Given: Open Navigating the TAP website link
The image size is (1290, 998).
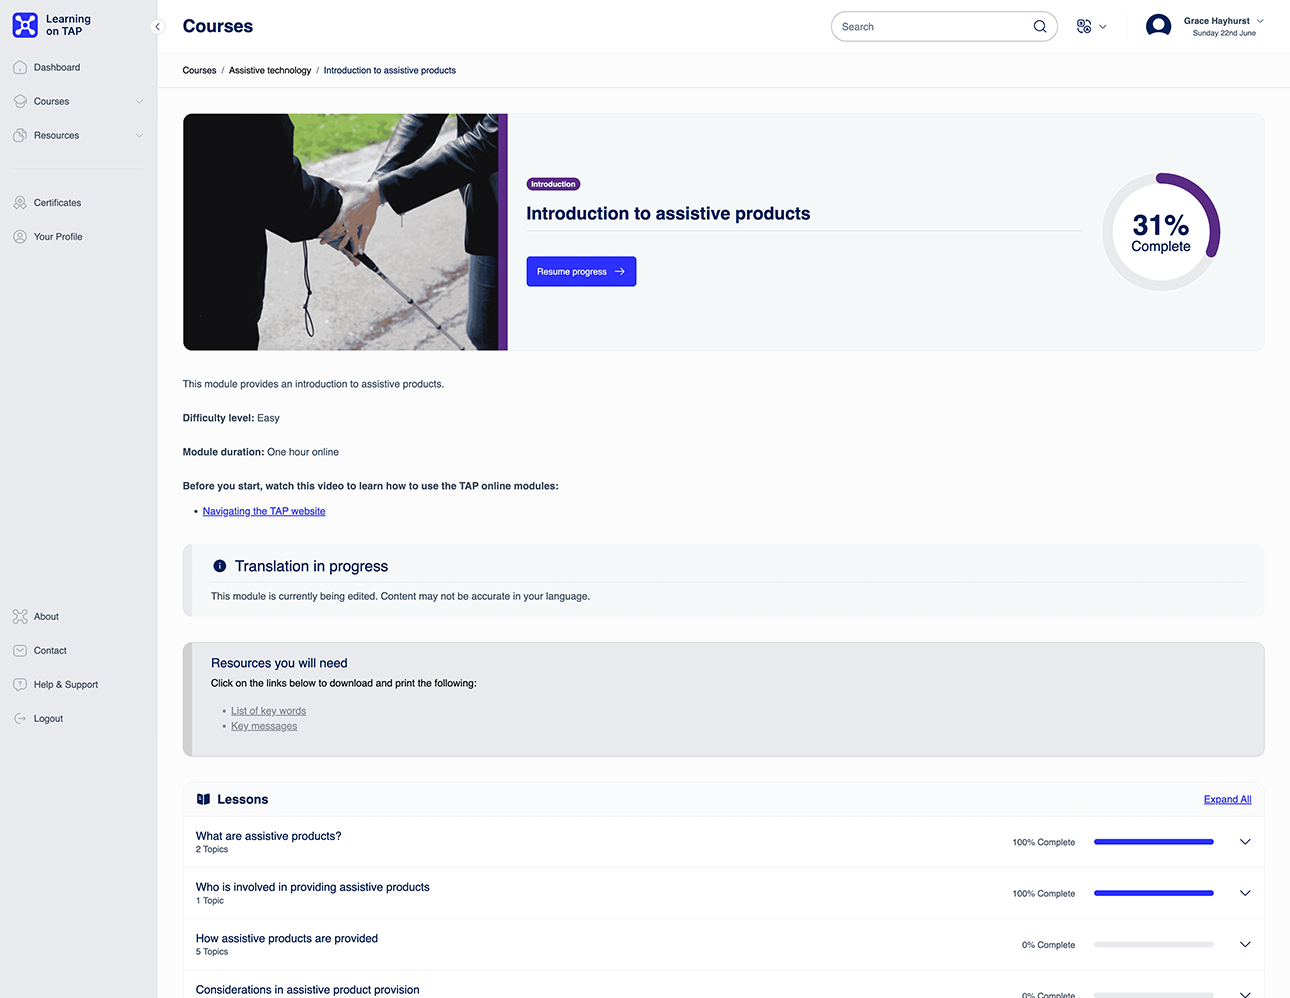Looking at the screenshot, I should coord(264,511).
